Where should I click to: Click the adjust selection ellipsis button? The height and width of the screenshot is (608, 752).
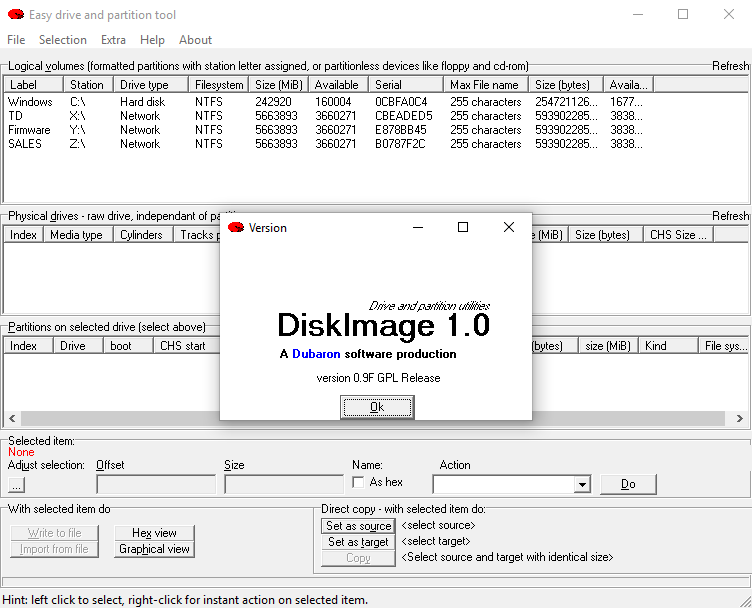(x=16, y=485)
